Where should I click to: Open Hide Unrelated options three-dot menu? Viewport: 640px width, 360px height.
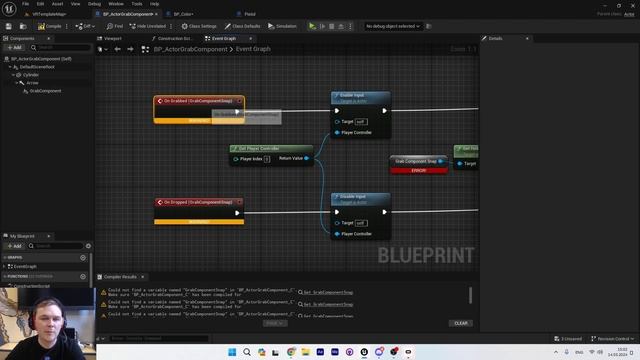pyautogui.click(x=171, y=26)
